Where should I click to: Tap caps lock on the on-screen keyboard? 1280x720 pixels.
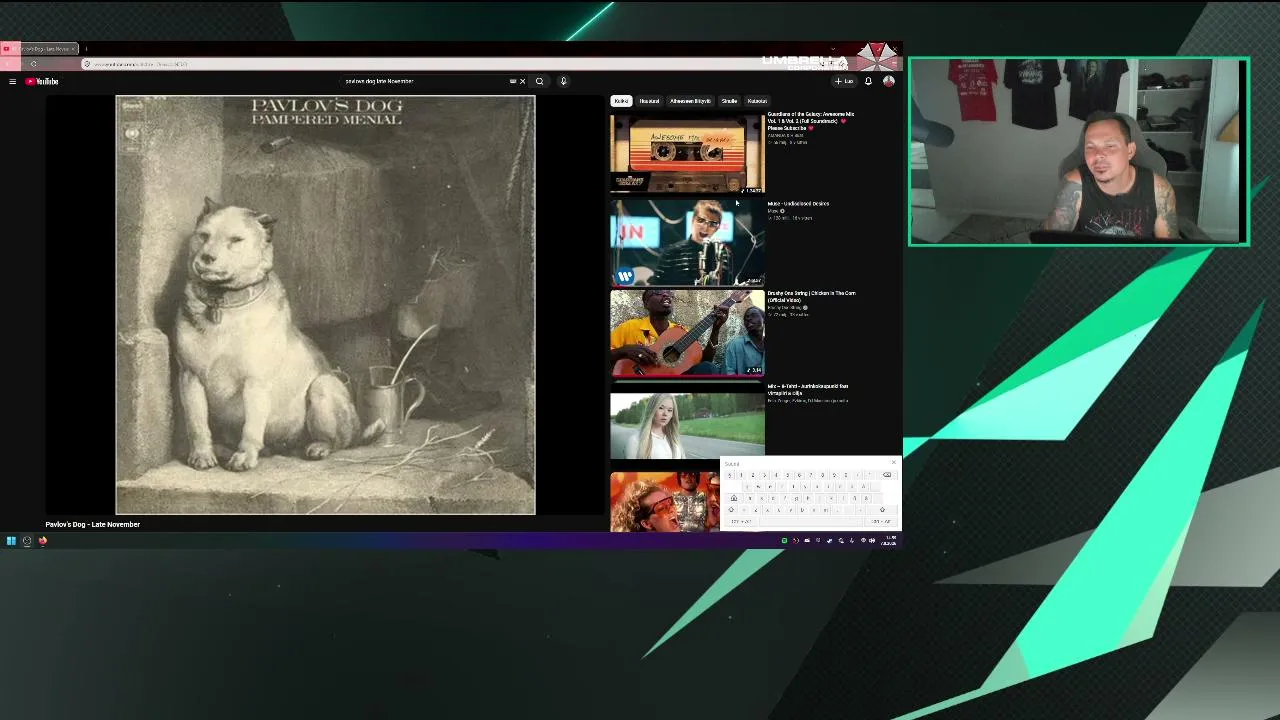[x=733, y=498]
